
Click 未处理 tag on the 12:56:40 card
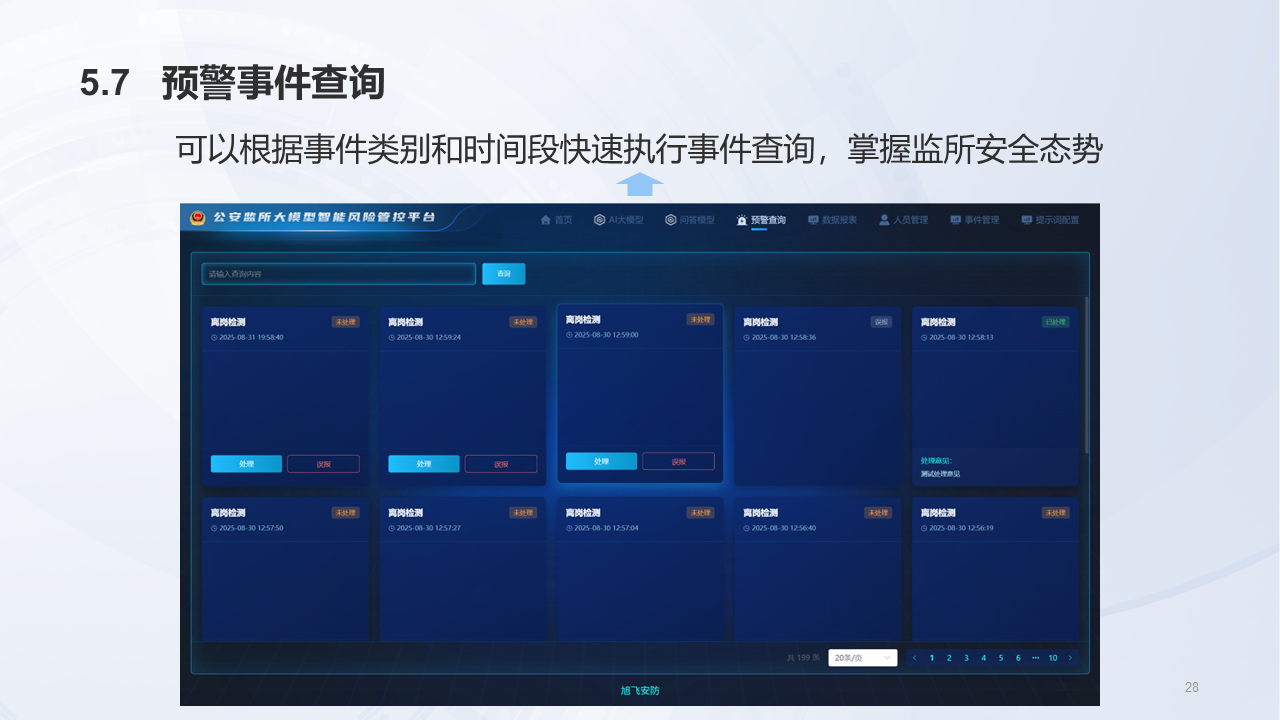pyautogui.click(x=878, y=512)
